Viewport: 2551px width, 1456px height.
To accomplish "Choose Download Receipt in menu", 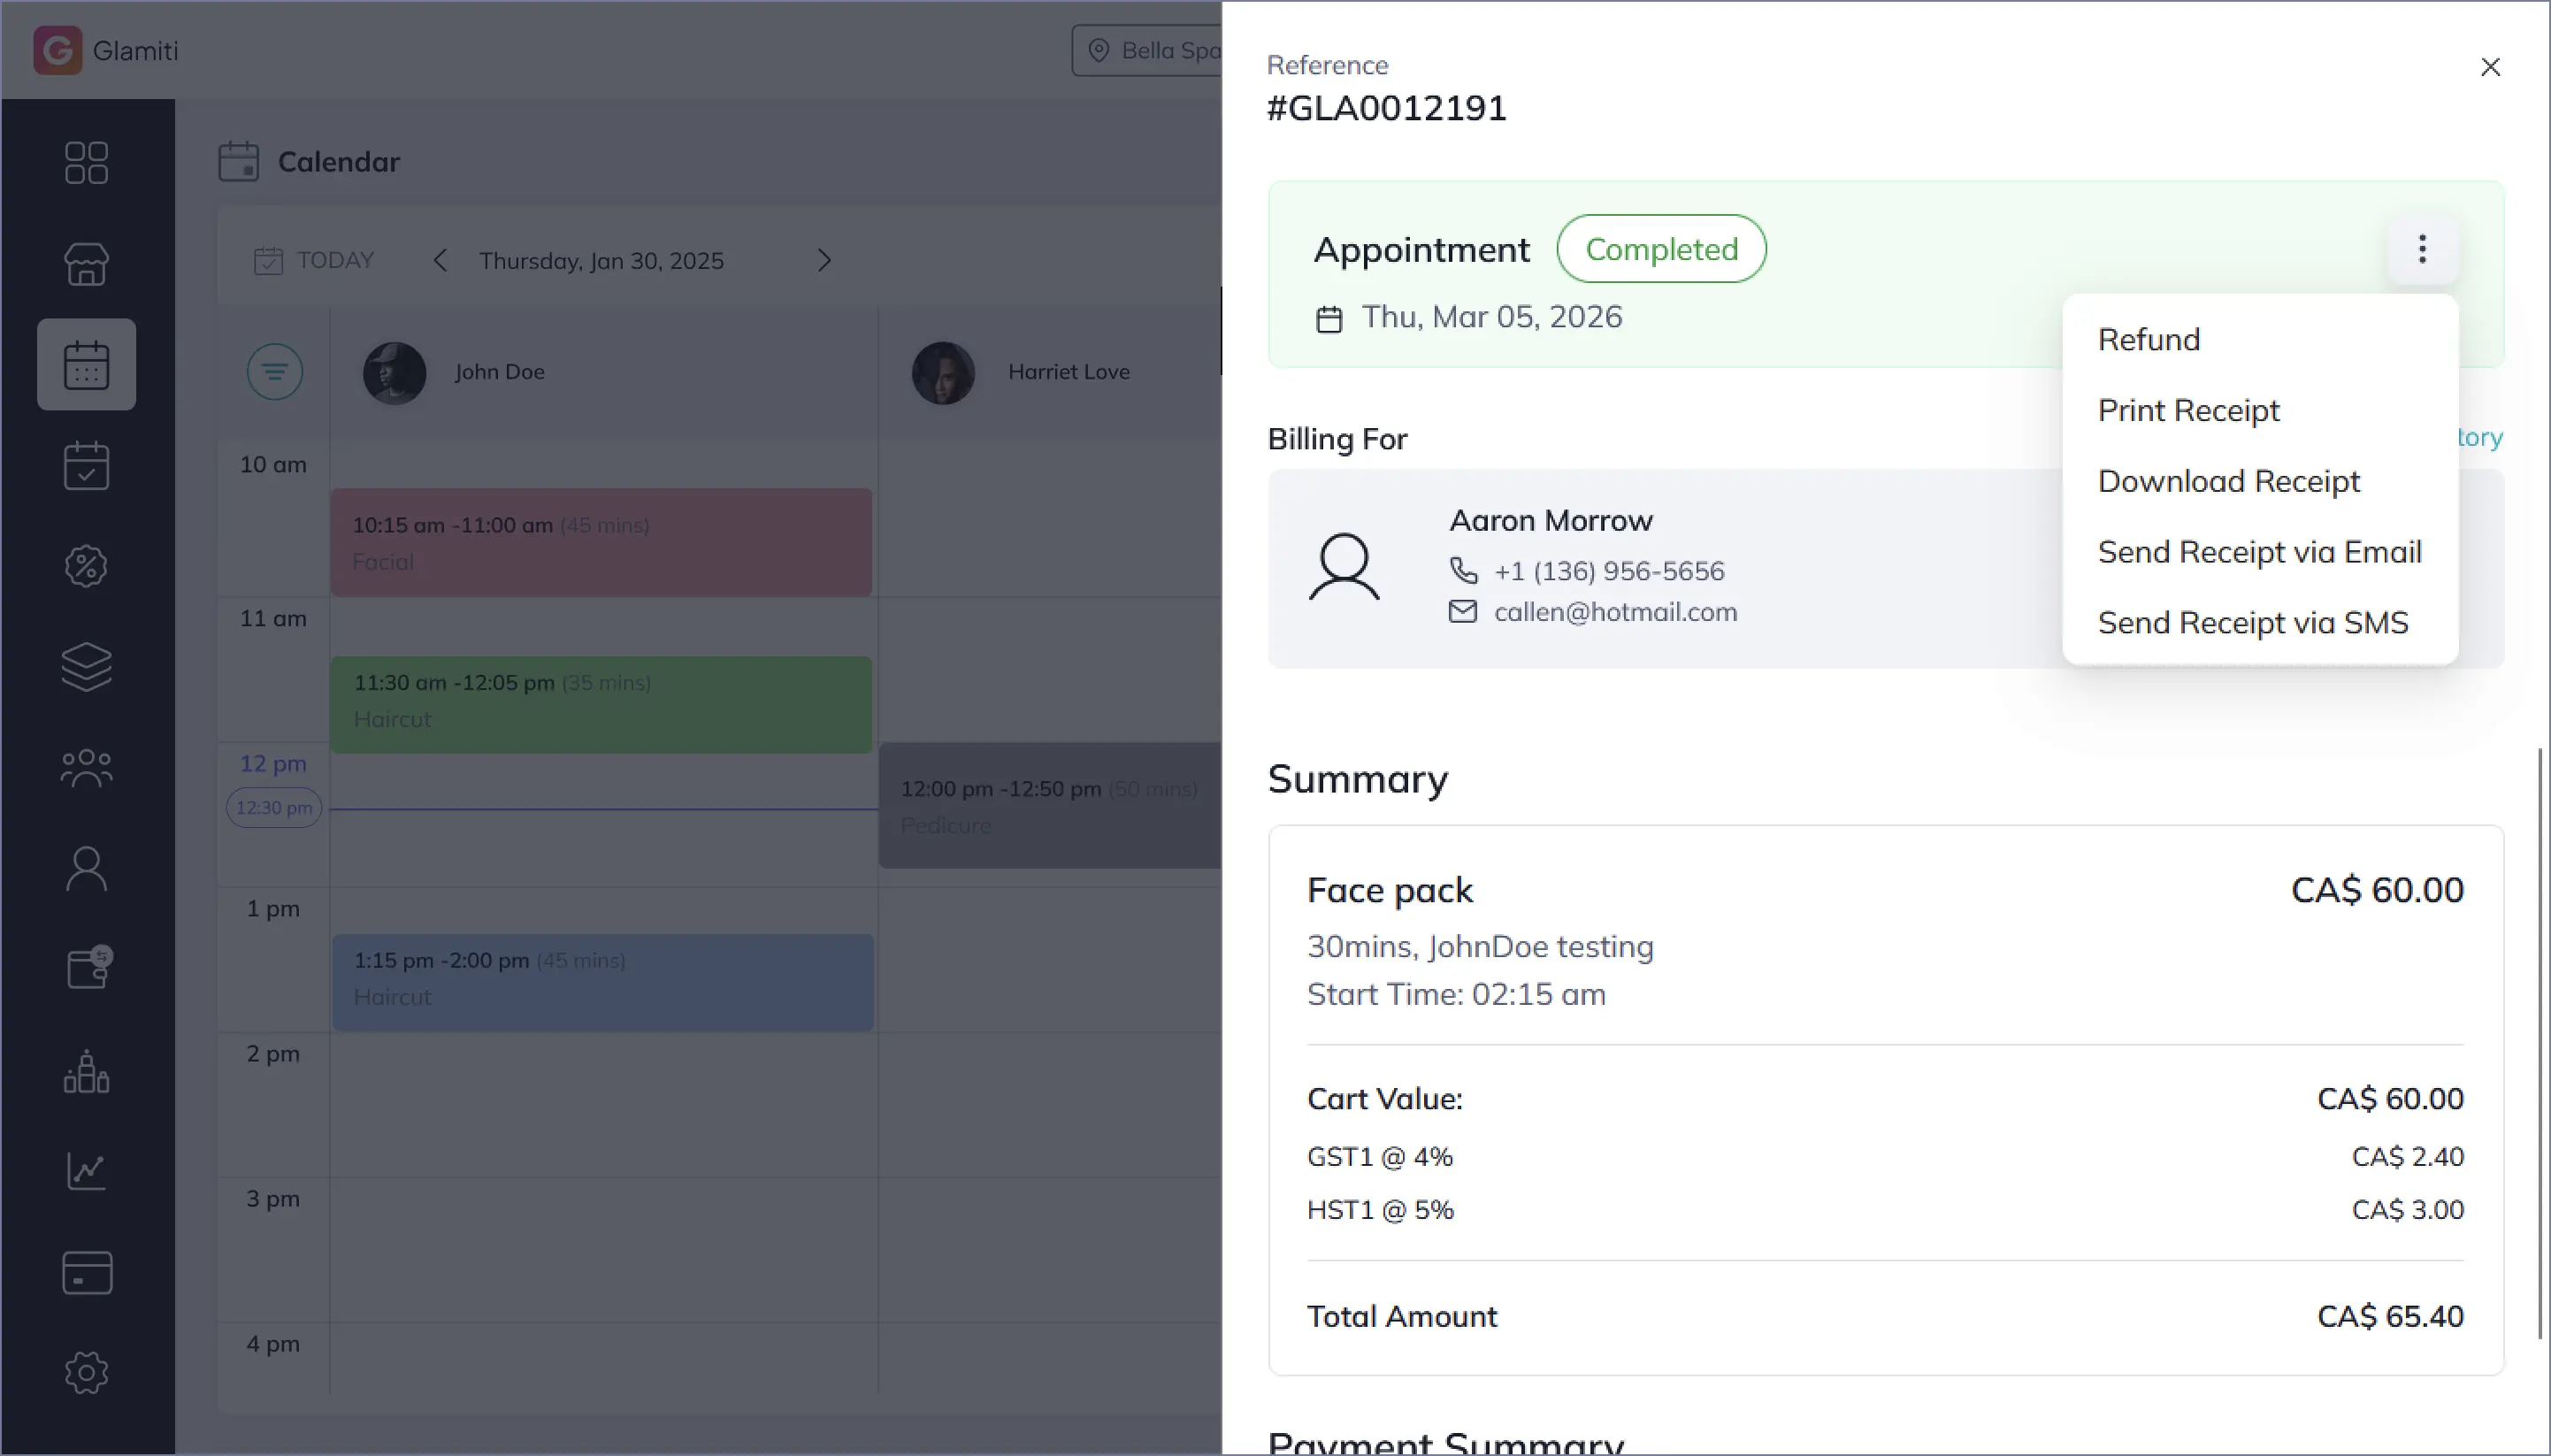I will tap(2228, 482).
